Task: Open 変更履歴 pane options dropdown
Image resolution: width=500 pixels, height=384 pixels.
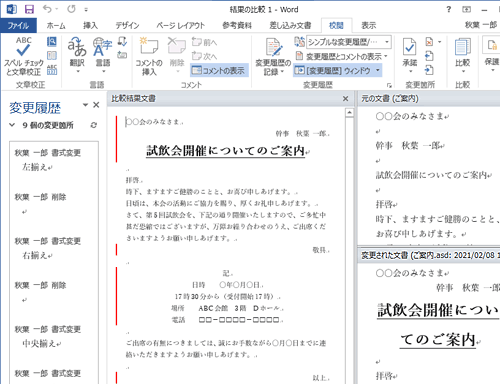Action: point(85,105)
